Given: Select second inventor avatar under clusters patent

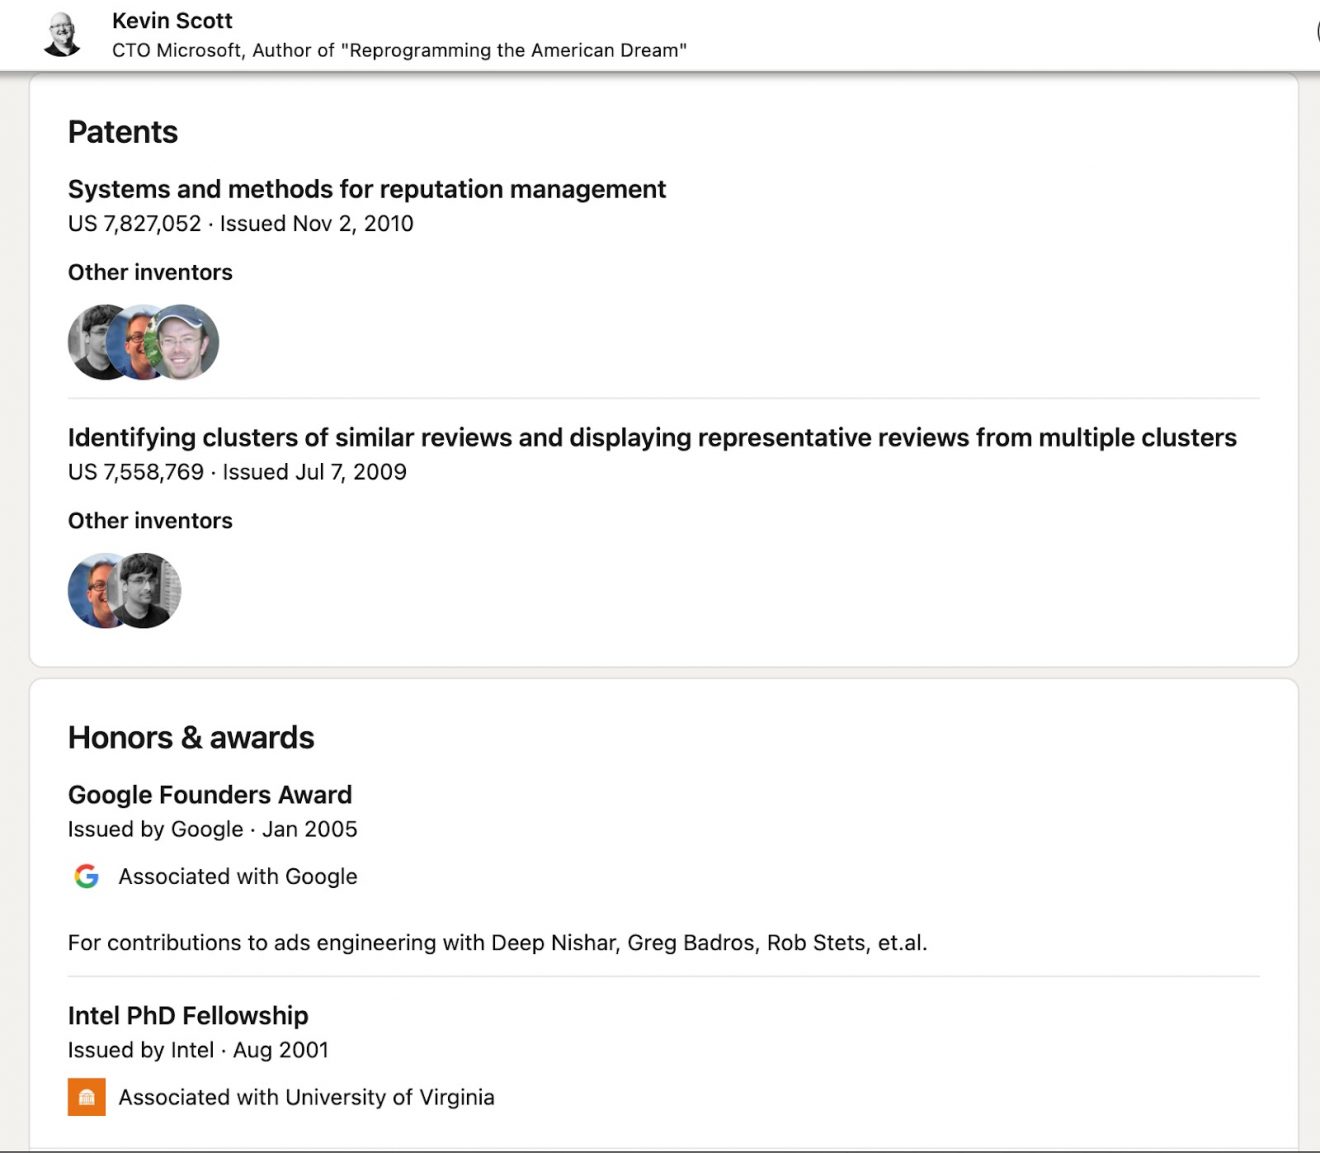Looking at the screenshot, I should coord(147,590).
